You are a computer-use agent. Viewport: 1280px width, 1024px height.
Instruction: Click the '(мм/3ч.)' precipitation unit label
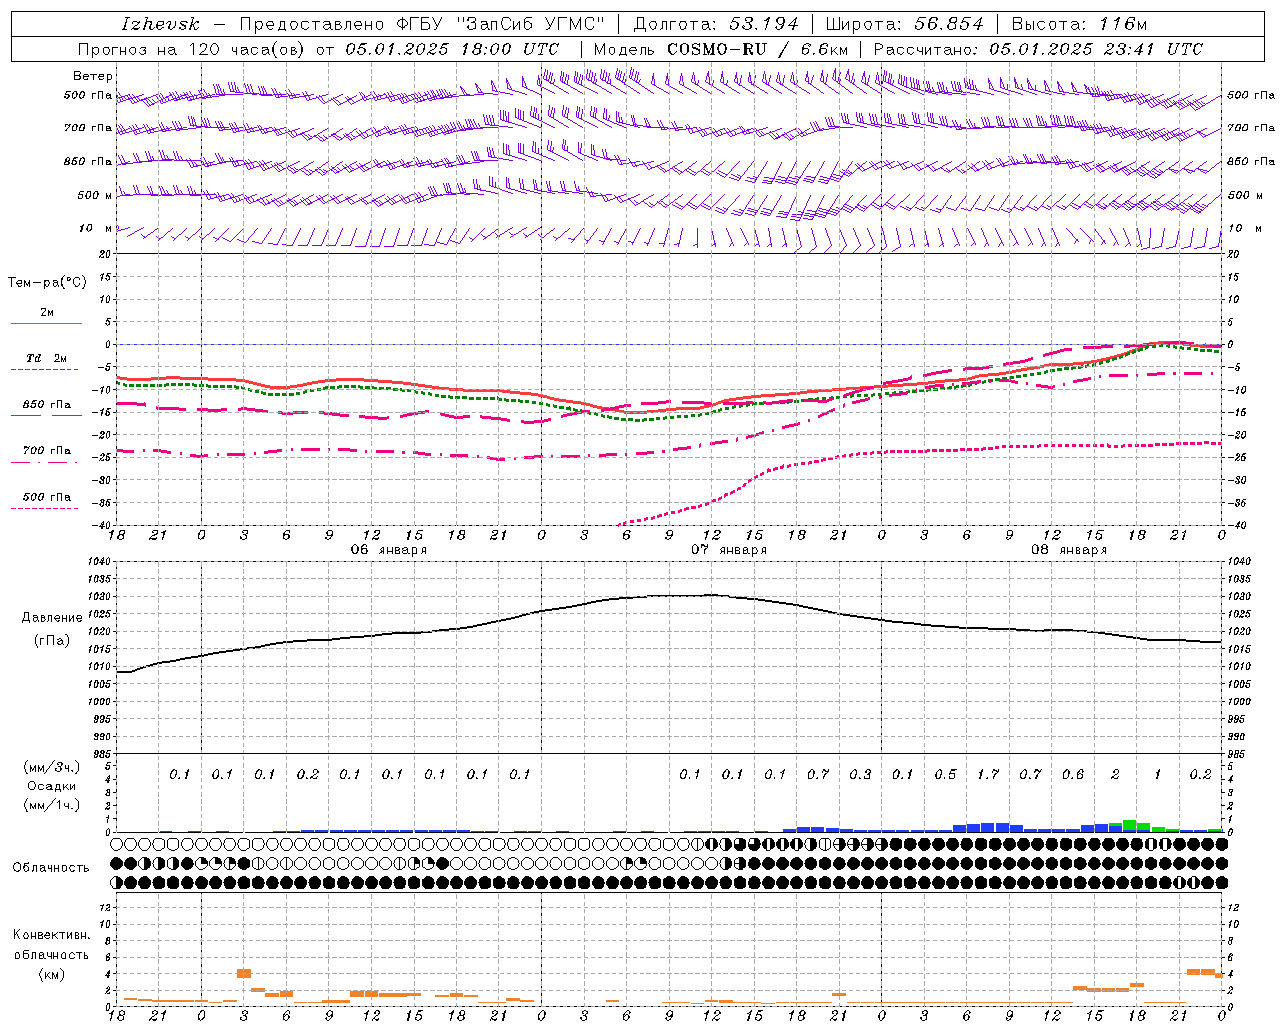pos(52,767)
